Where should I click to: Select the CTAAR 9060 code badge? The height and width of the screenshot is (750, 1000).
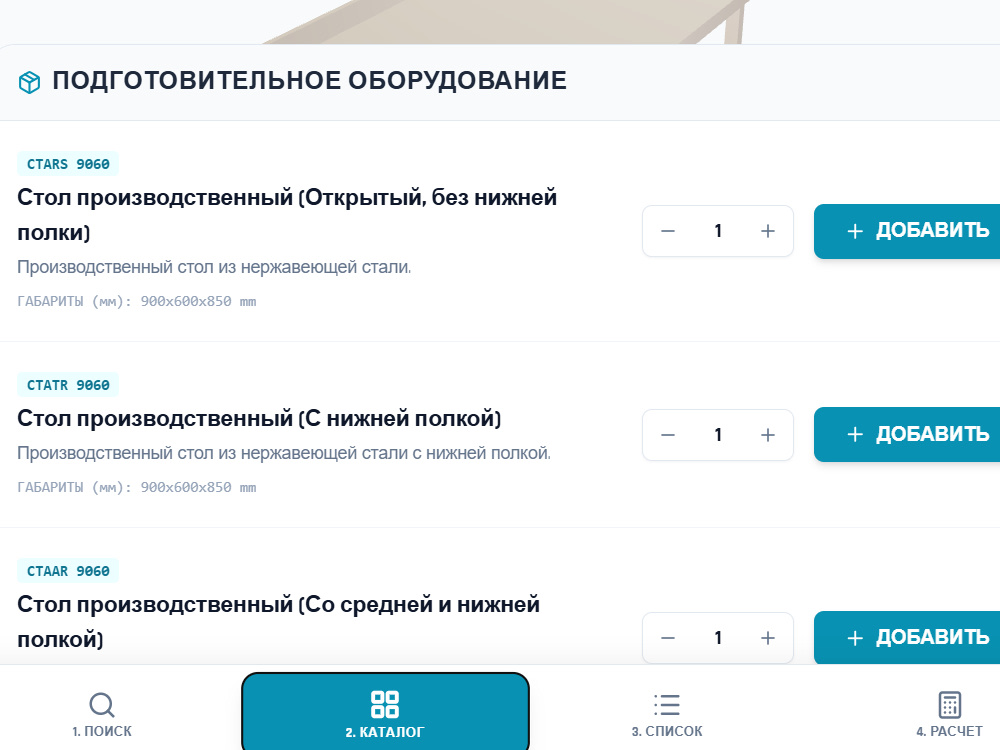point(68,571)
